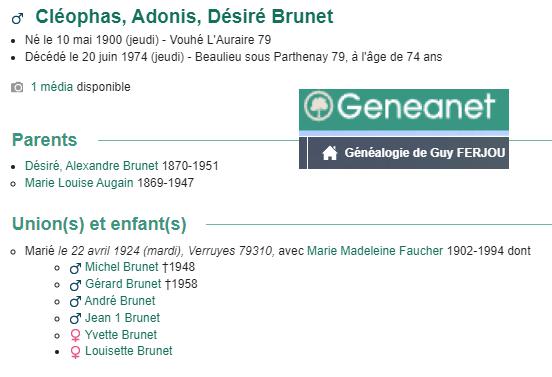Open Jean 1 Brunet's page
This screenshot has width=552, height=377.
(123, 318)
